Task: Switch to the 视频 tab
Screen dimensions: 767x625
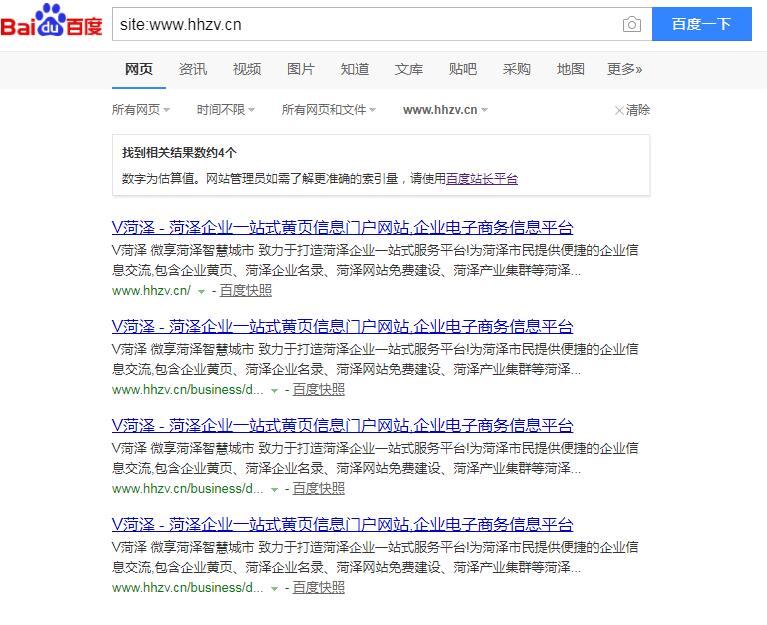Action: (247, 69)
